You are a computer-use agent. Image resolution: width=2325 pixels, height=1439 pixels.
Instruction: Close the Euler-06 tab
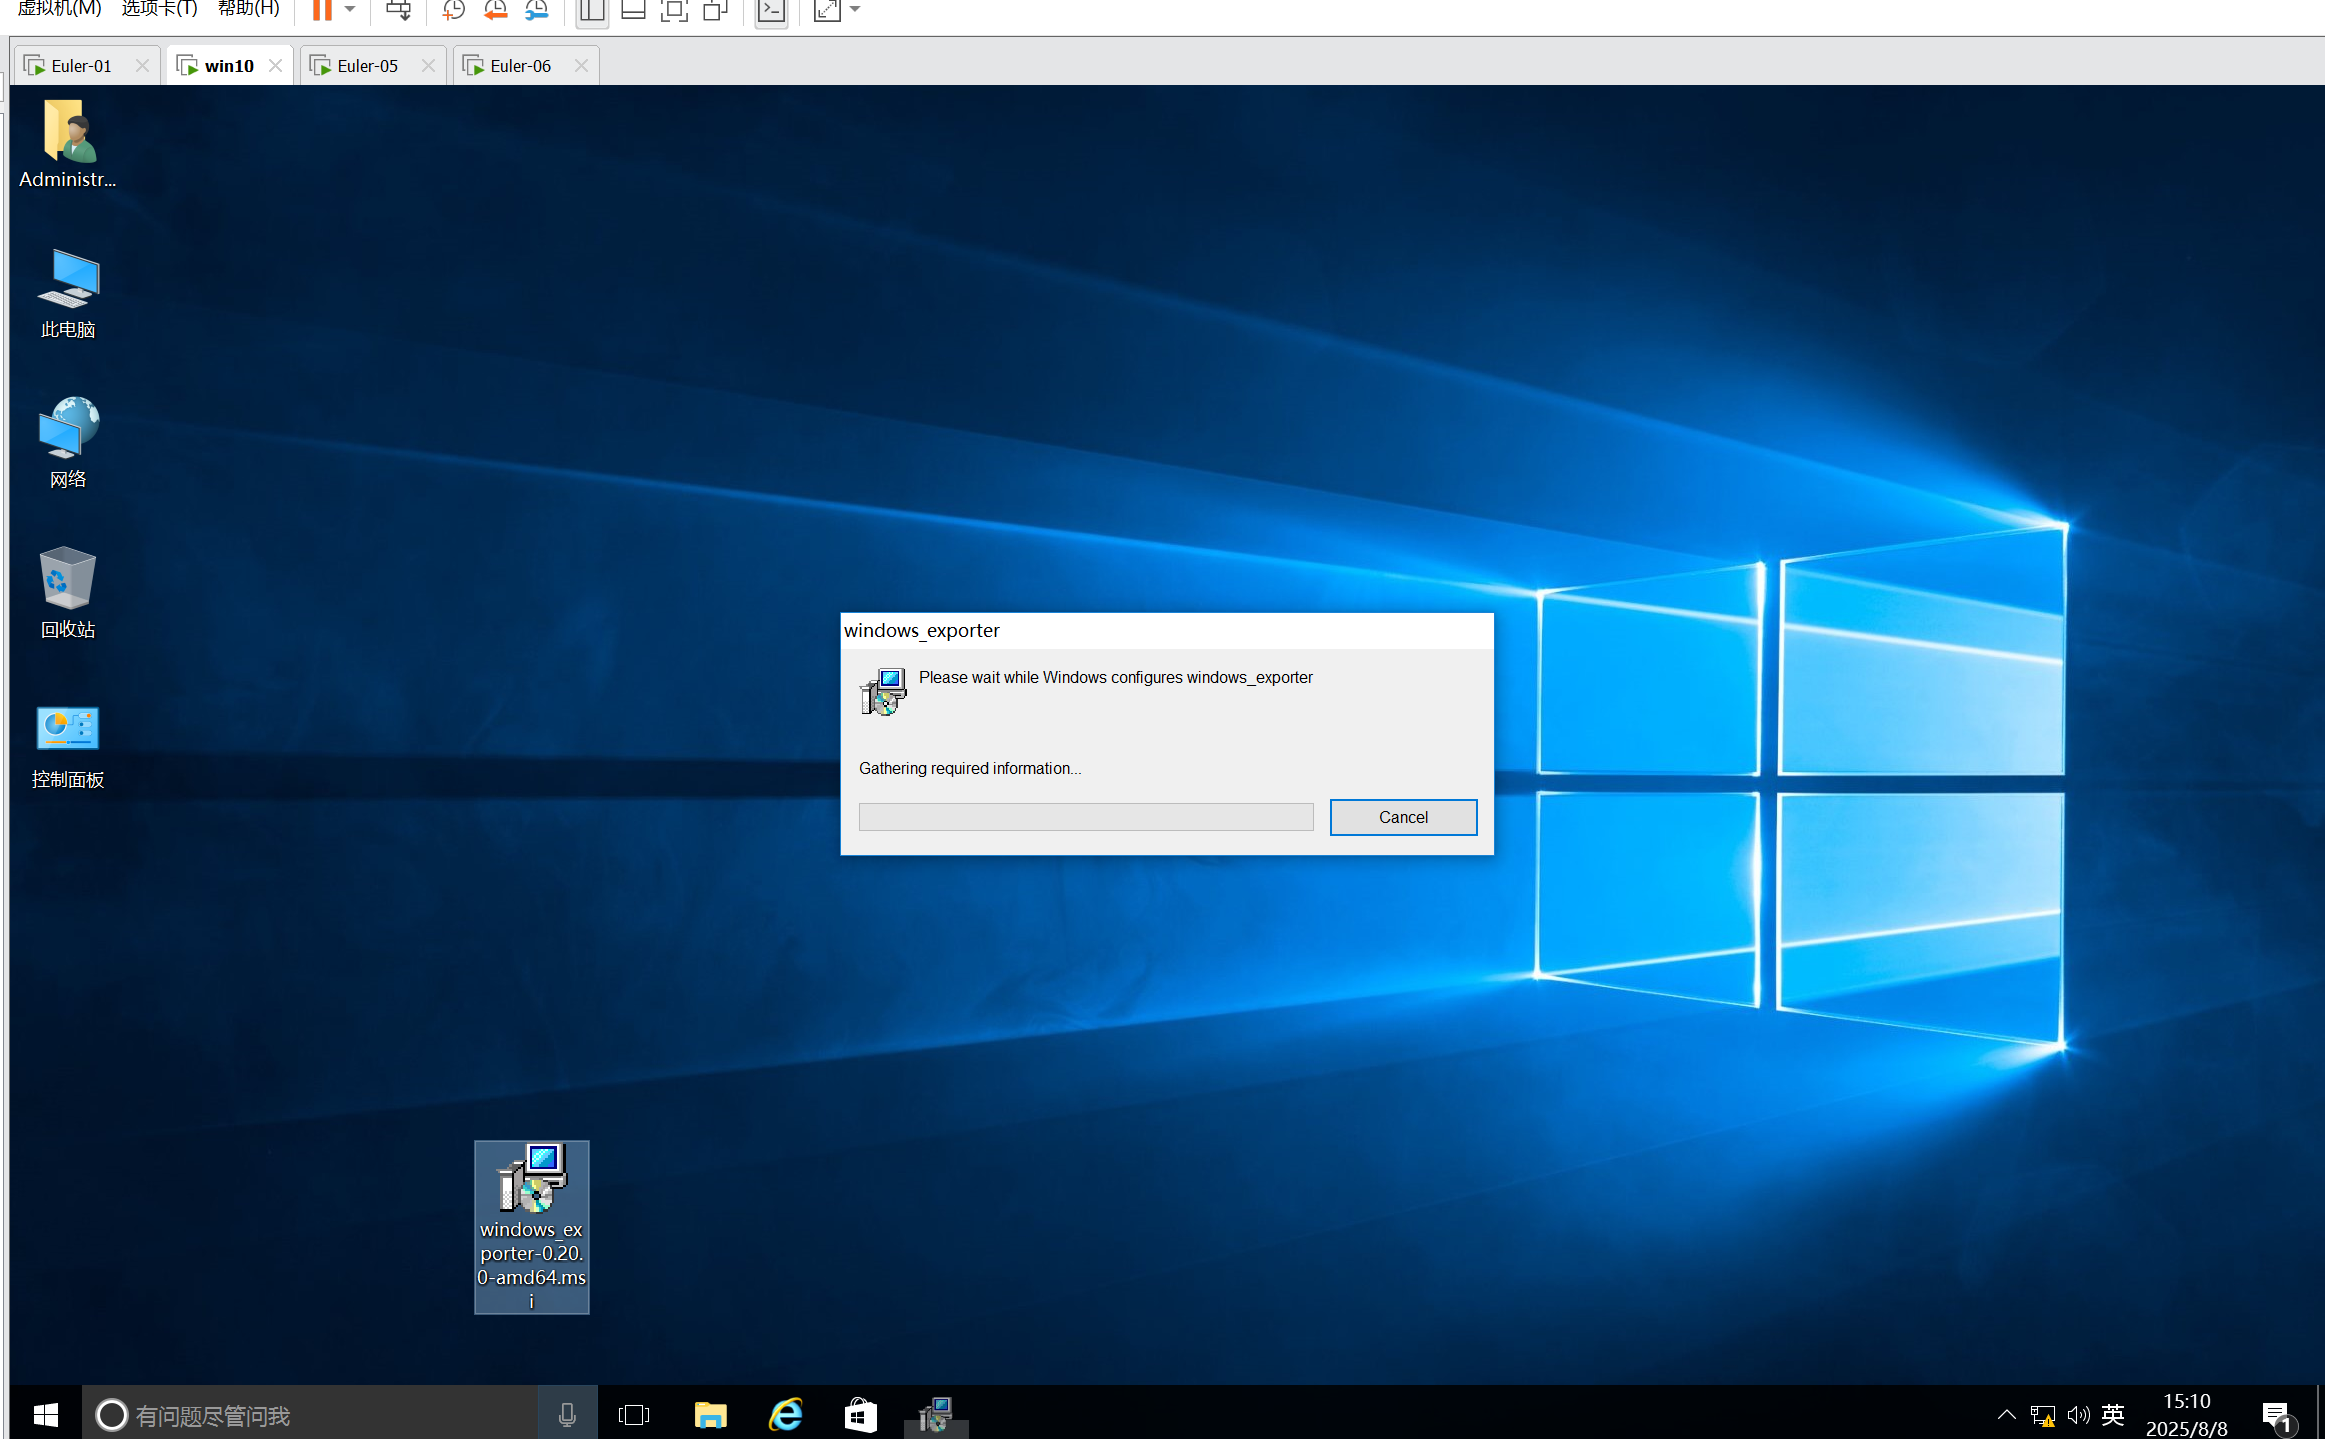581,66
